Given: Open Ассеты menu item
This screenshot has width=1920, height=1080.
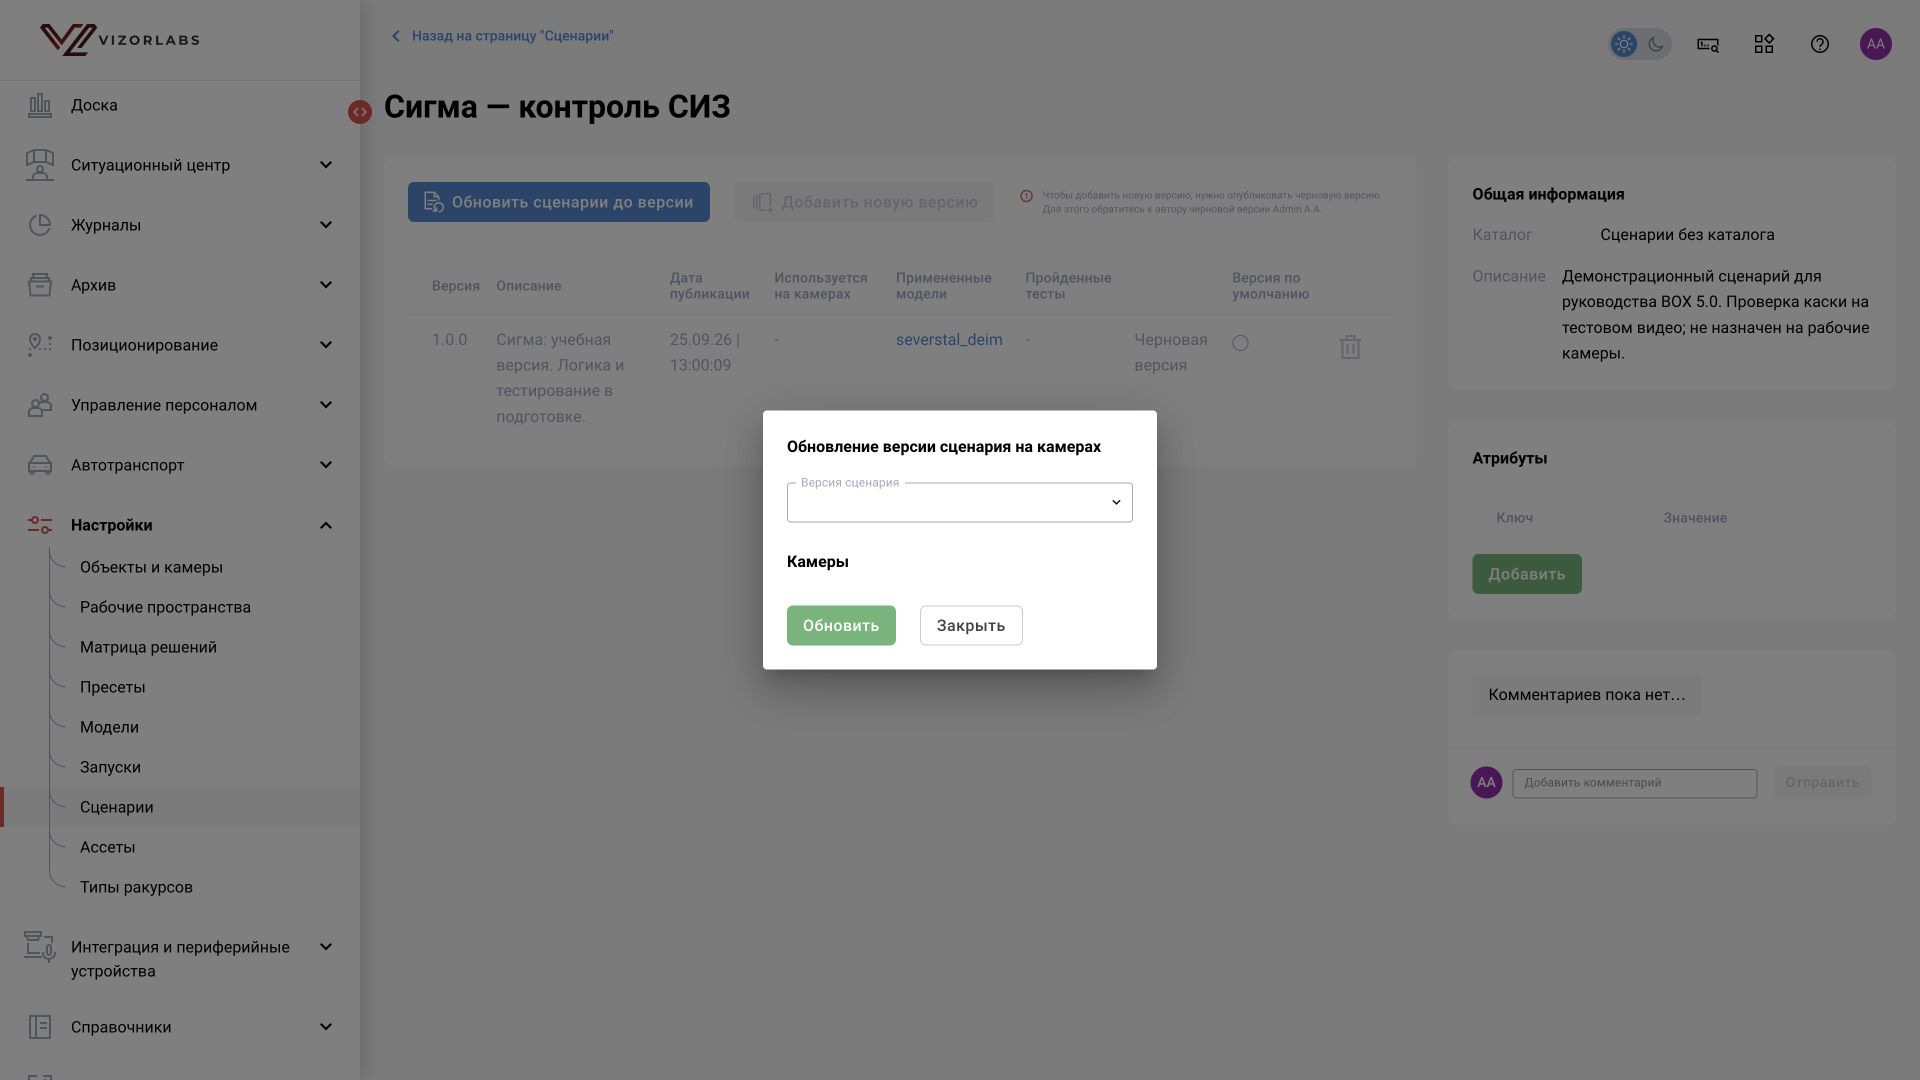Looking at the screenshot, I should point(107,847).
